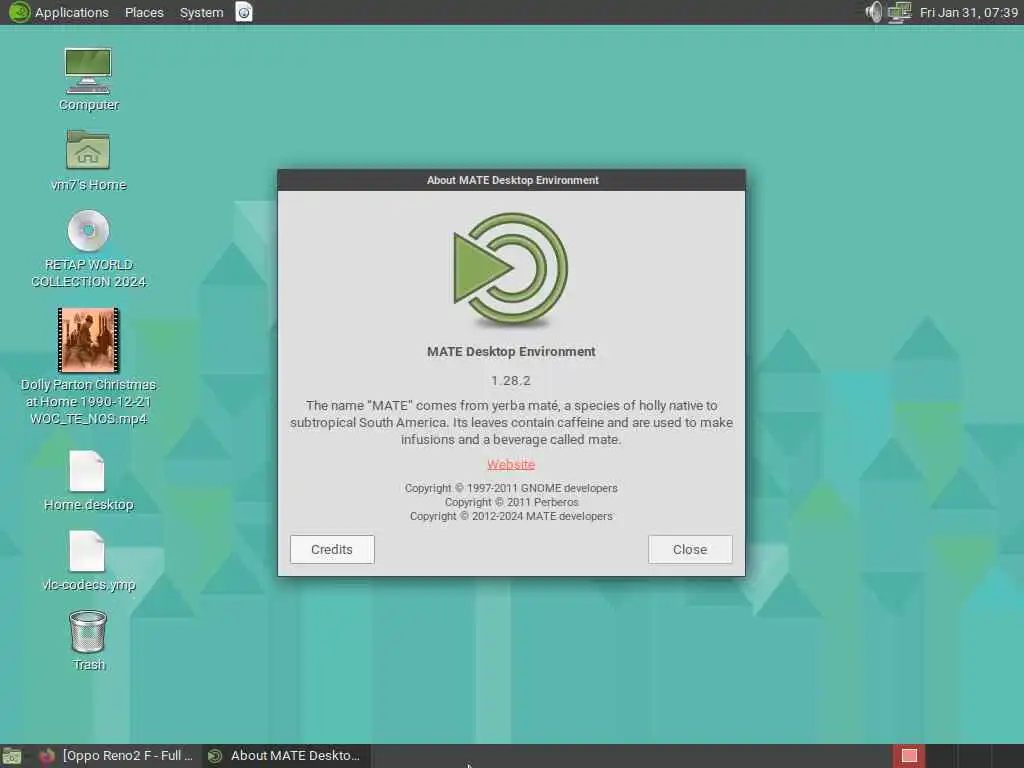Select the red active workspace in switcher
The image size is (1024, 768).
[909, 756]
